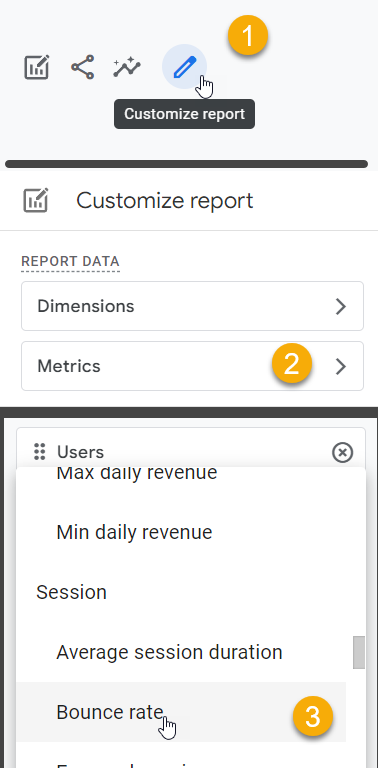
Task: Expand the Dimensions chevron arrow
Action: 341,307
